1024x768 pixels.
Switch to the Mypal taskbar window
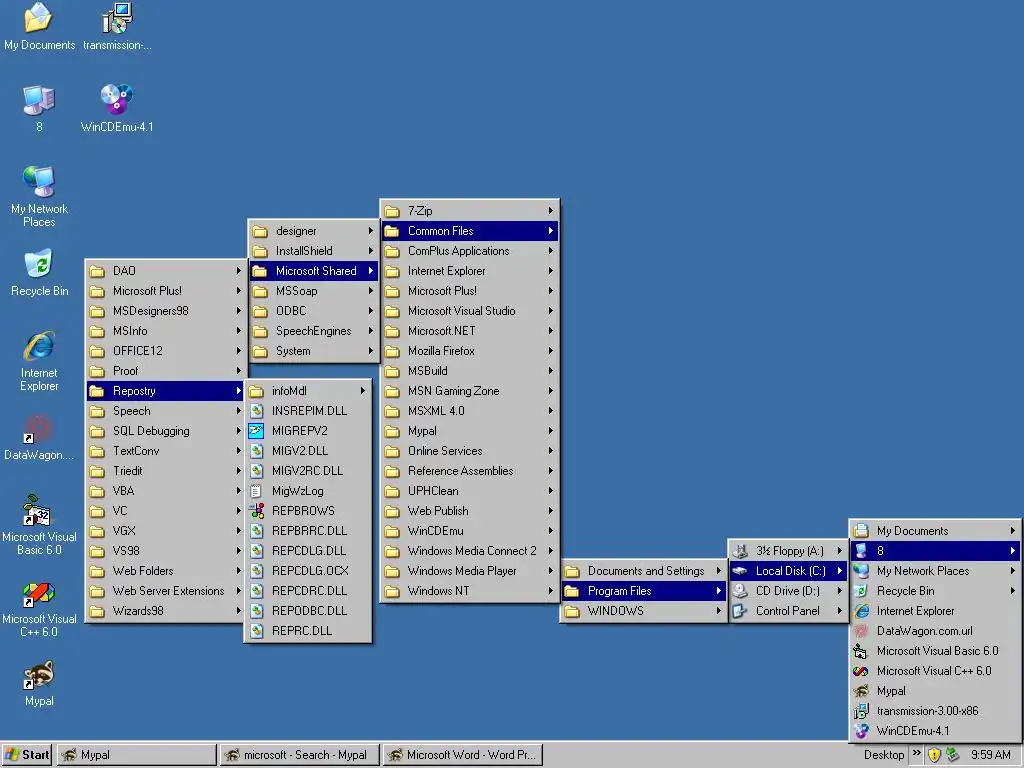tap(136, 755)
